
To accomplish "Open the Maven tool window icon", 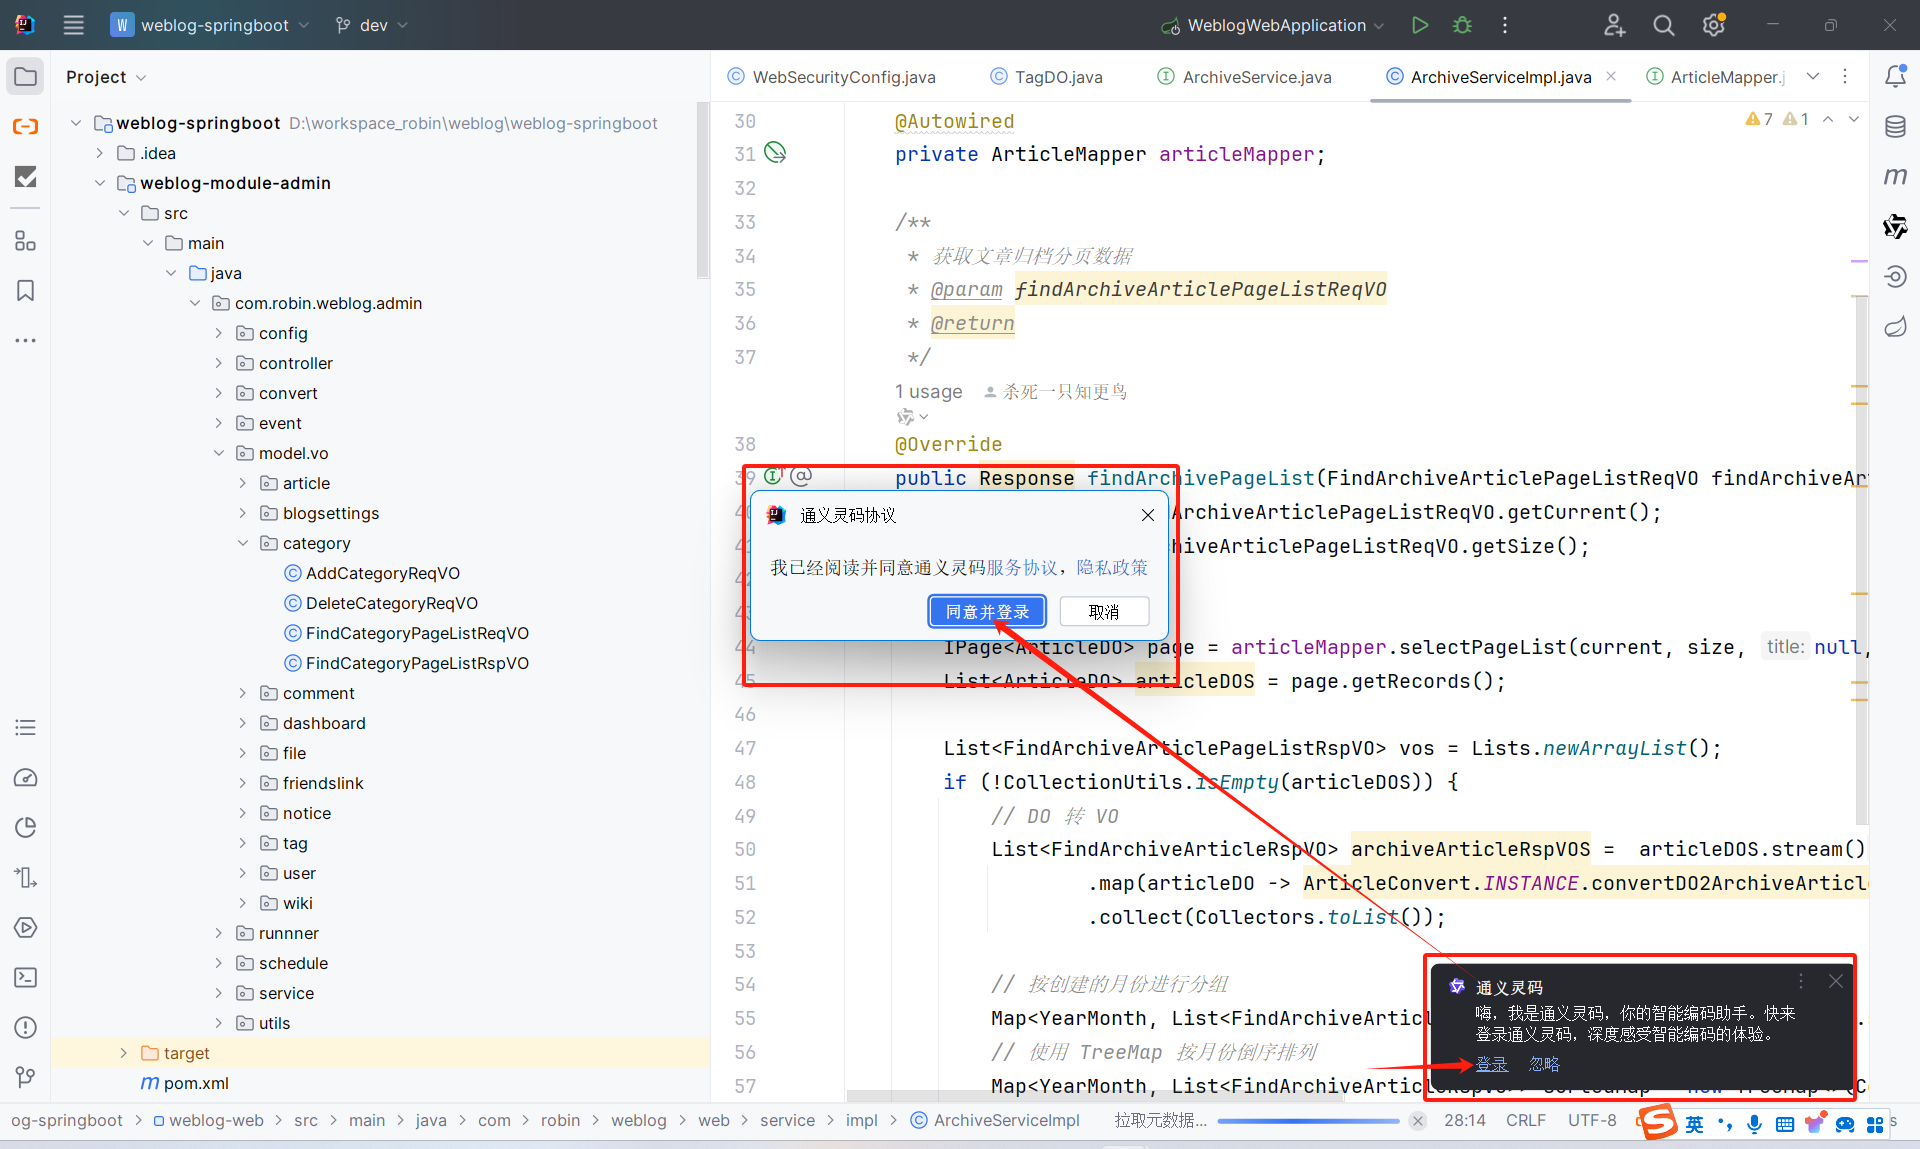I will (x=1895, y=177).
